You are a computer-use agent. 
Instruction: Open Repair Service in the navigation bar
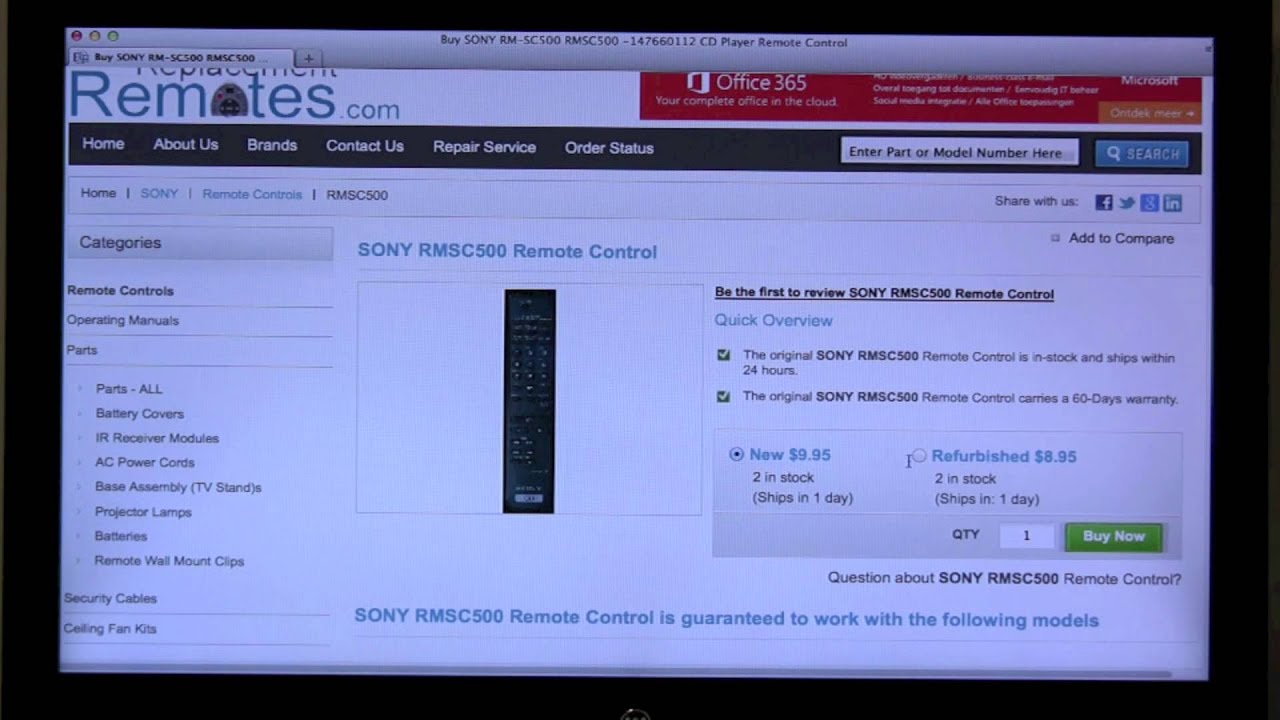point(484,147)
